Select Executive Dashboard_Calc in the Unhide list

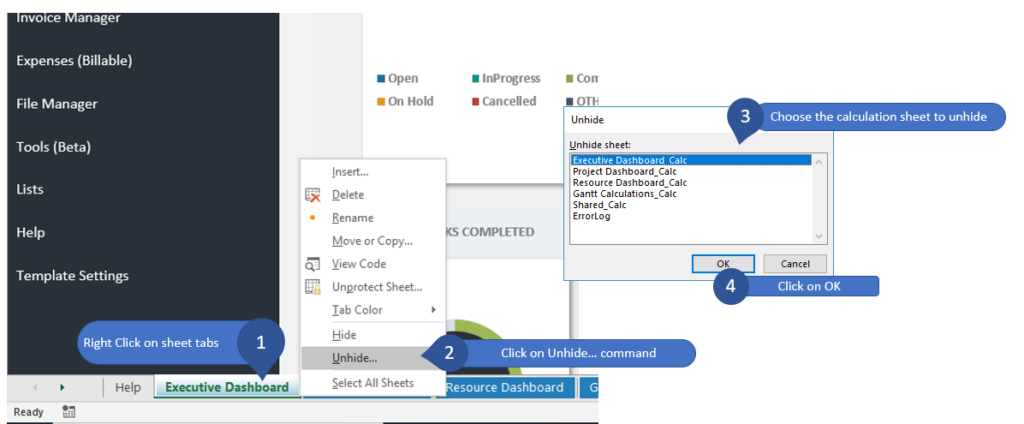click(691, 160)
